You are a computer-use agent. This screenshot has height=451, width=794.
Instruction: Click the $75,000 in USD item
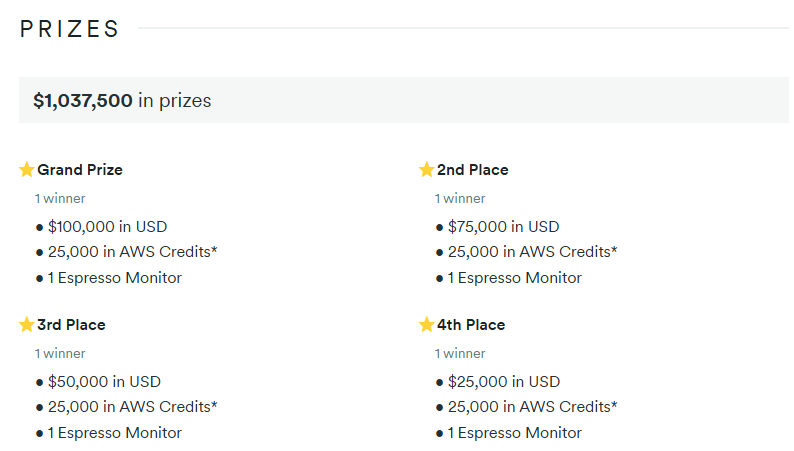[x=503, y=226]
